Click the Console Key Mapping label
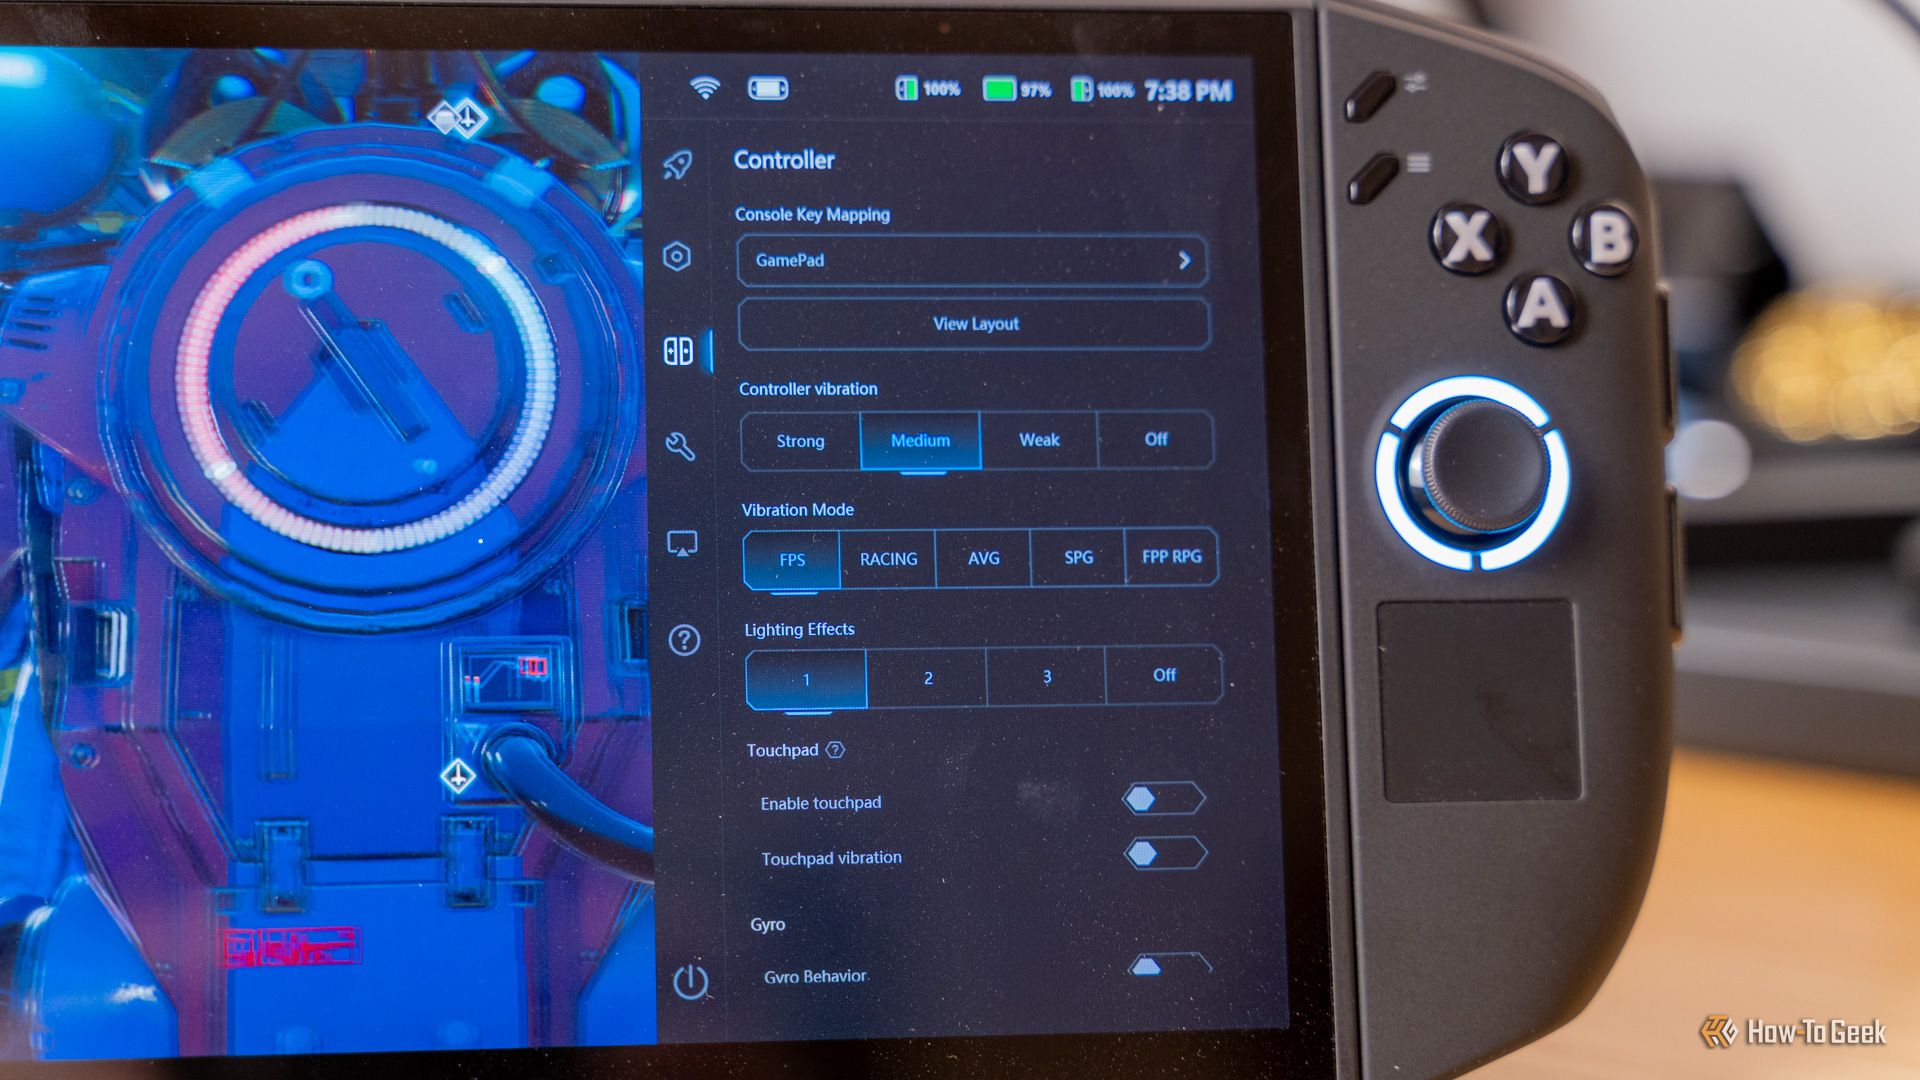Viewport: 1920px width, 1080px height. (x=812, y=214)
